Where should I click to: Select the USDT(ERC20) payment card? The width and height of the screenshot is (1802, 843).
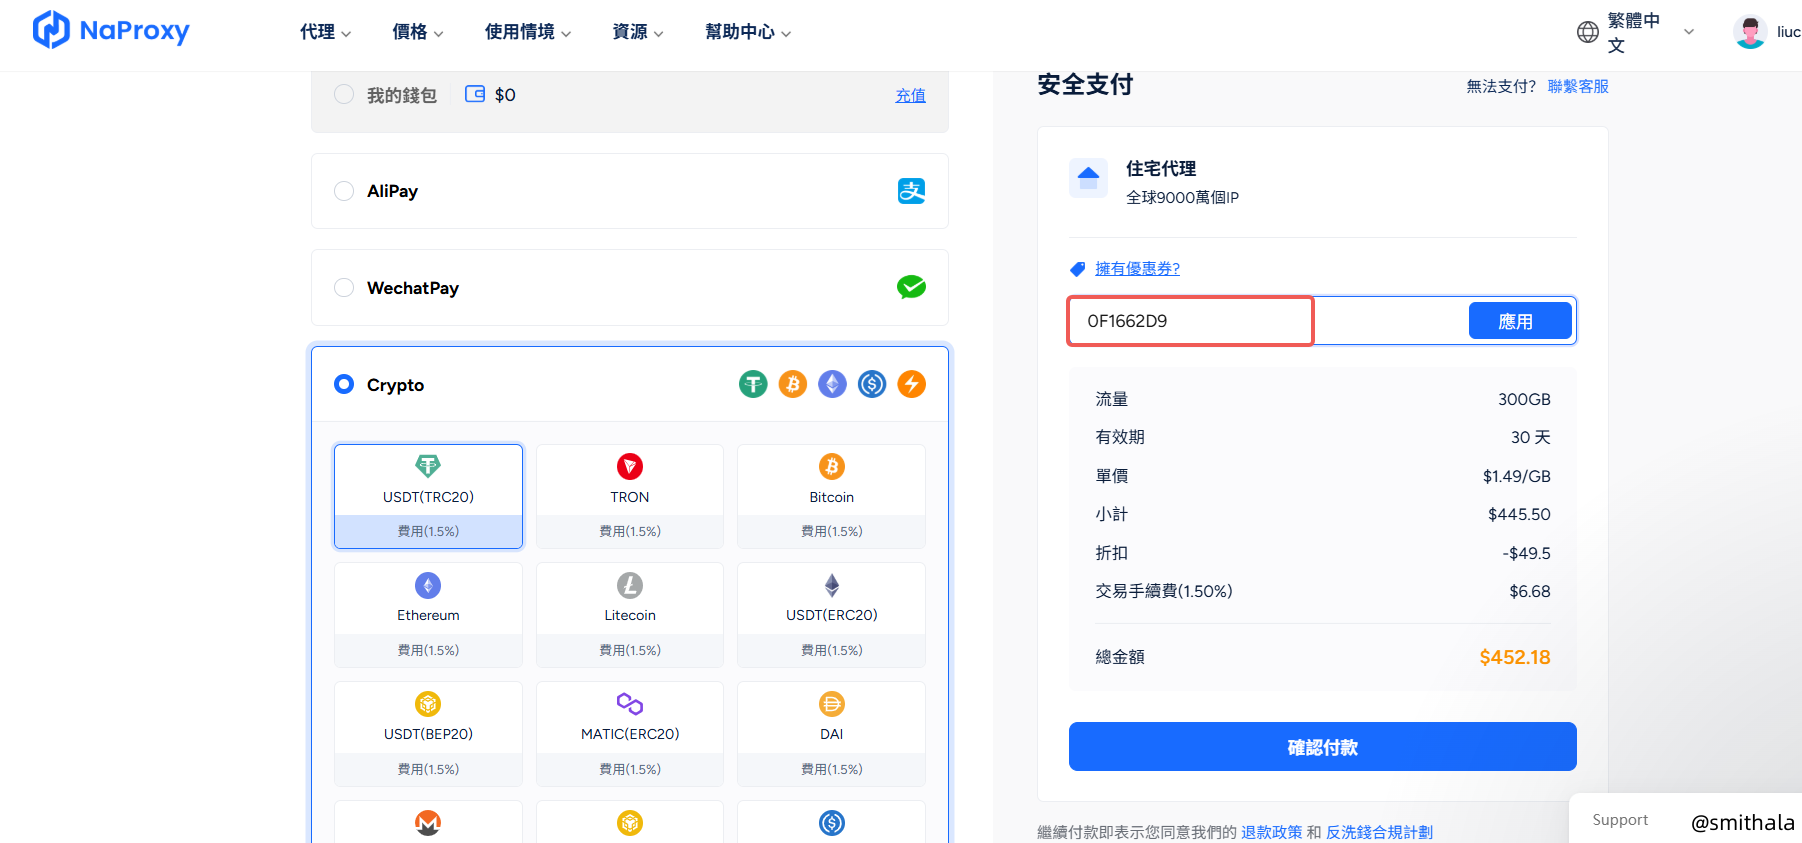coord(831,614)
